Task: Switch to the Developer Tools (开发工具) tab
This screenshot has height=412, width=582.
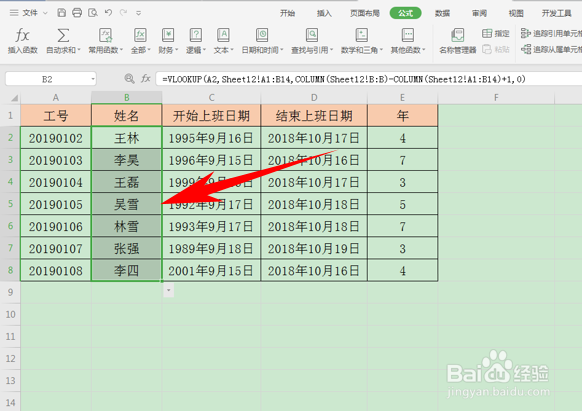Action: coord(556,13)
